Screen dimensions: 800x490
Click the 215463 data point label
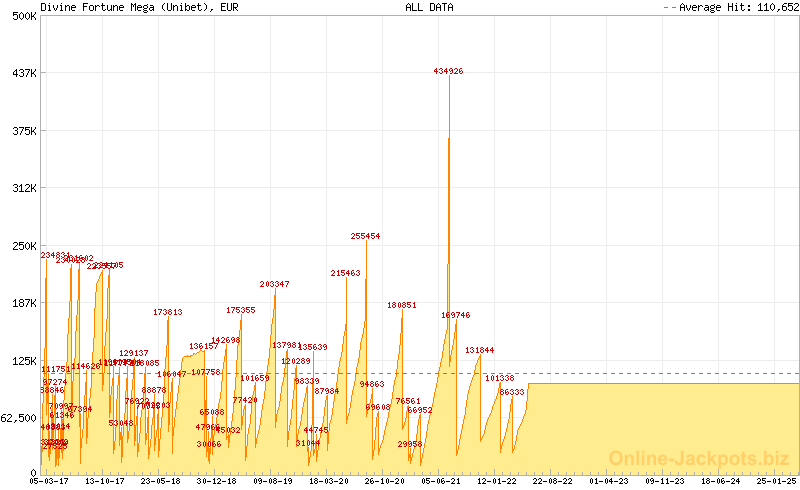pos(345,273)
